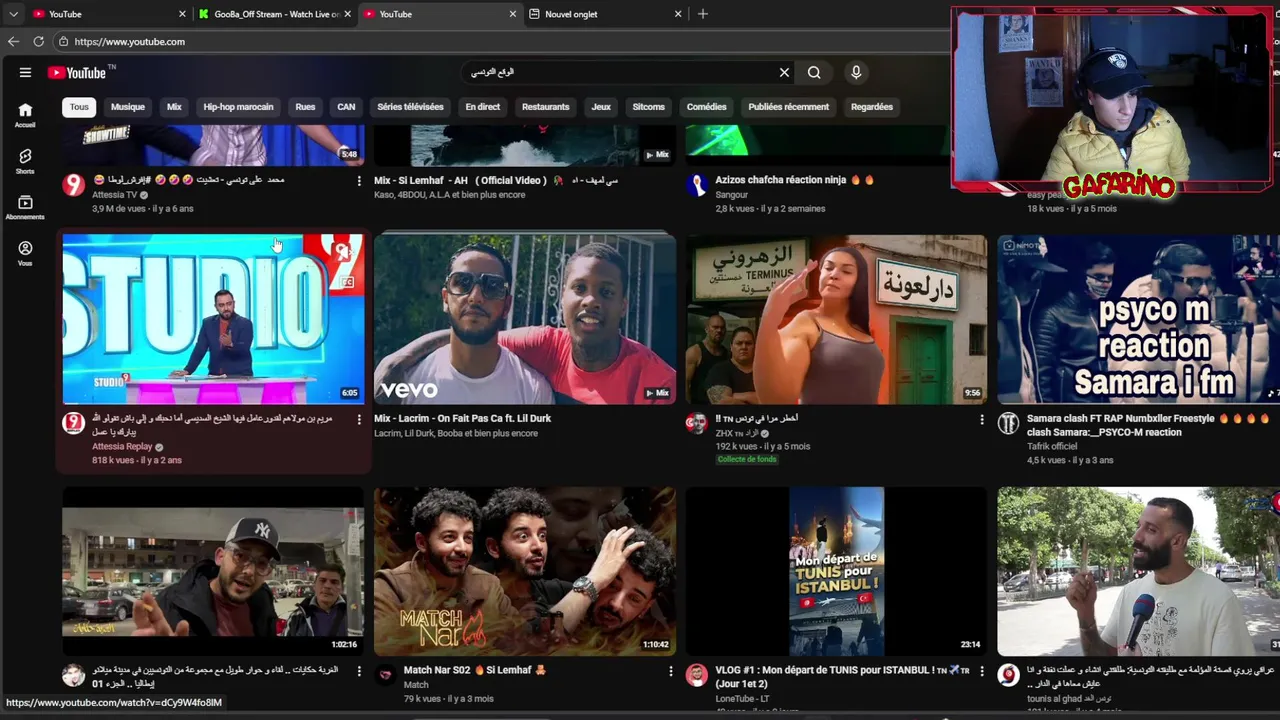
Task: View site information icon in address bar
Action: [x=63, y=41]
